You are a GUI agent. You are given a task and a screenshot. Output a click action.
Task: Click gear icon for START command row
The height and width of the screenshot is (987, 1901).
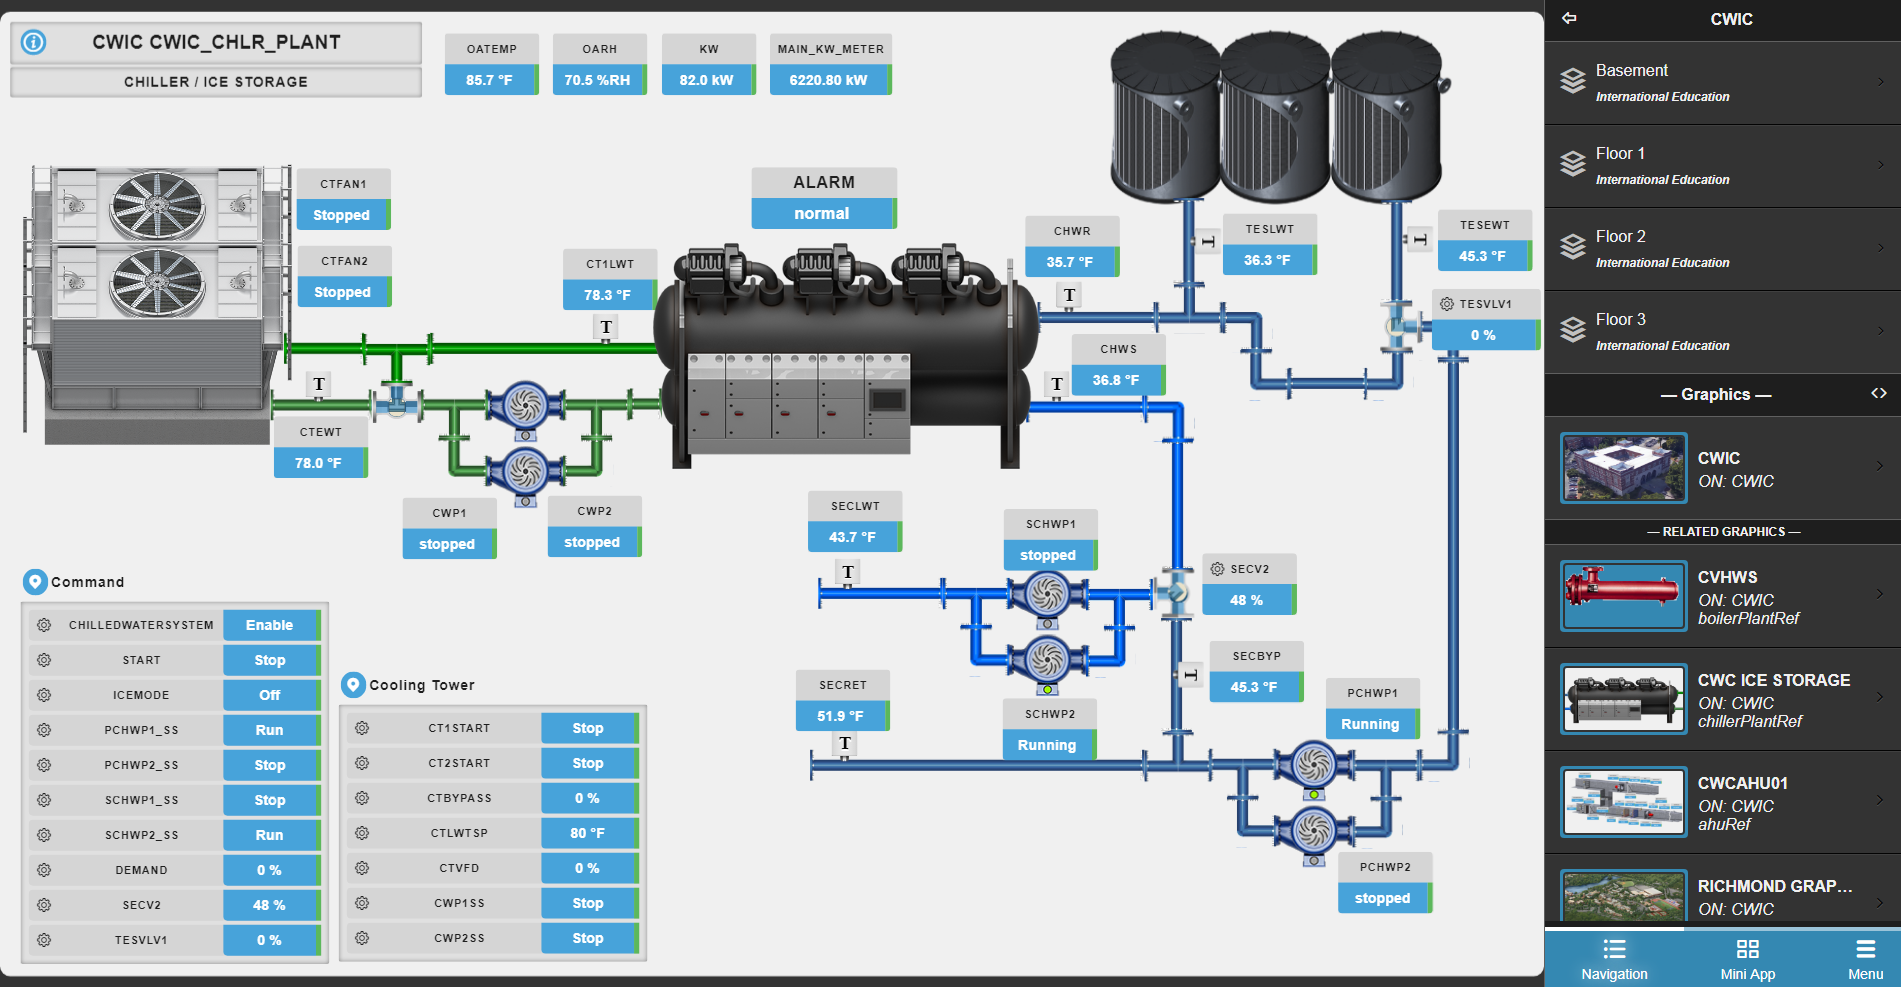coord(44,660)
